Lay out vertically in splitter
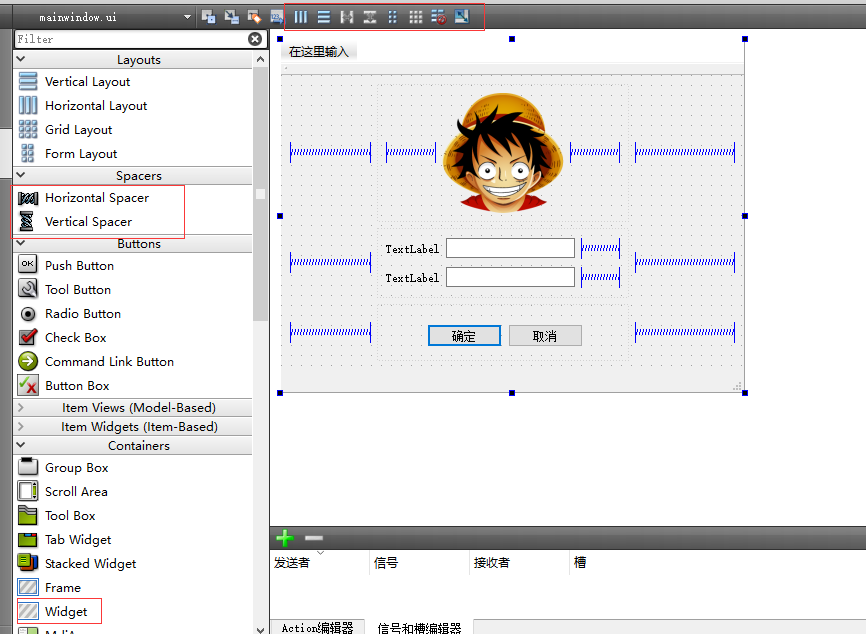 tap(370, 17)
